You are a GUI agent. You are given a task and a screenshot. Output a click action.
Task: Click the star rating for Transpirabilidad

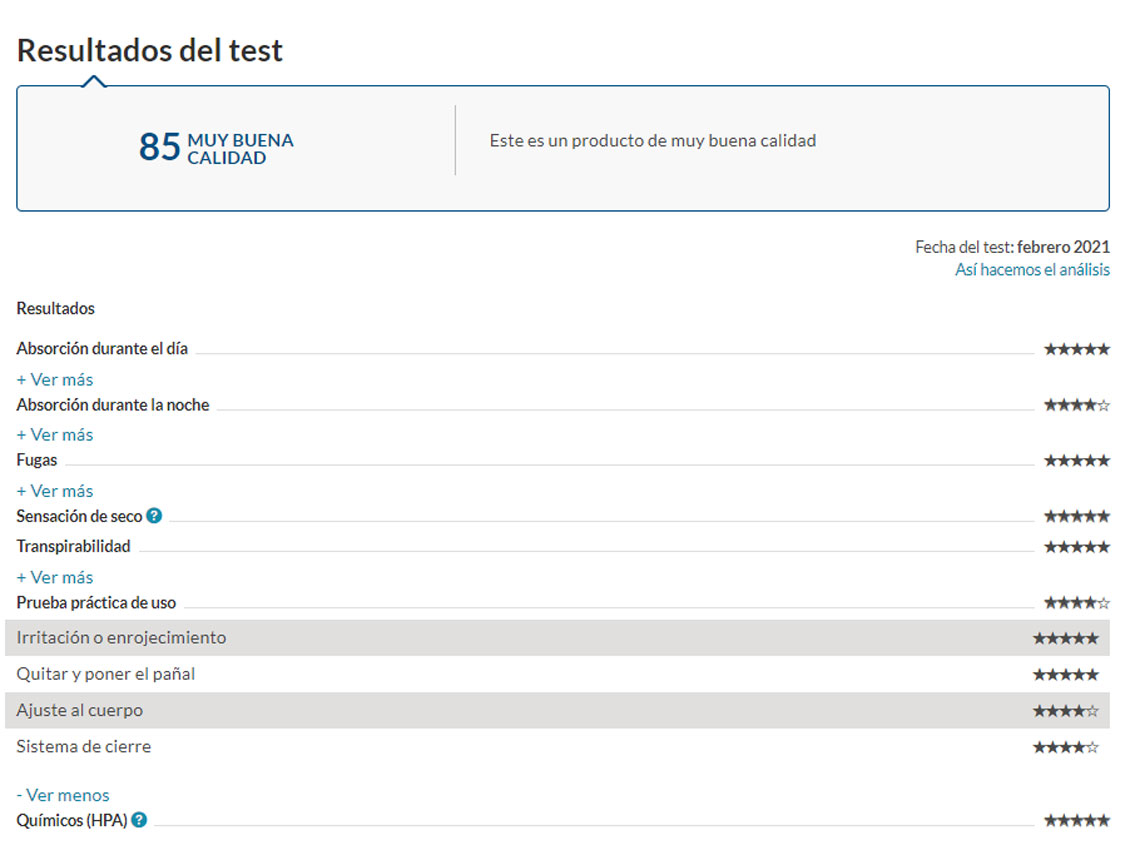pos(1076,547)
